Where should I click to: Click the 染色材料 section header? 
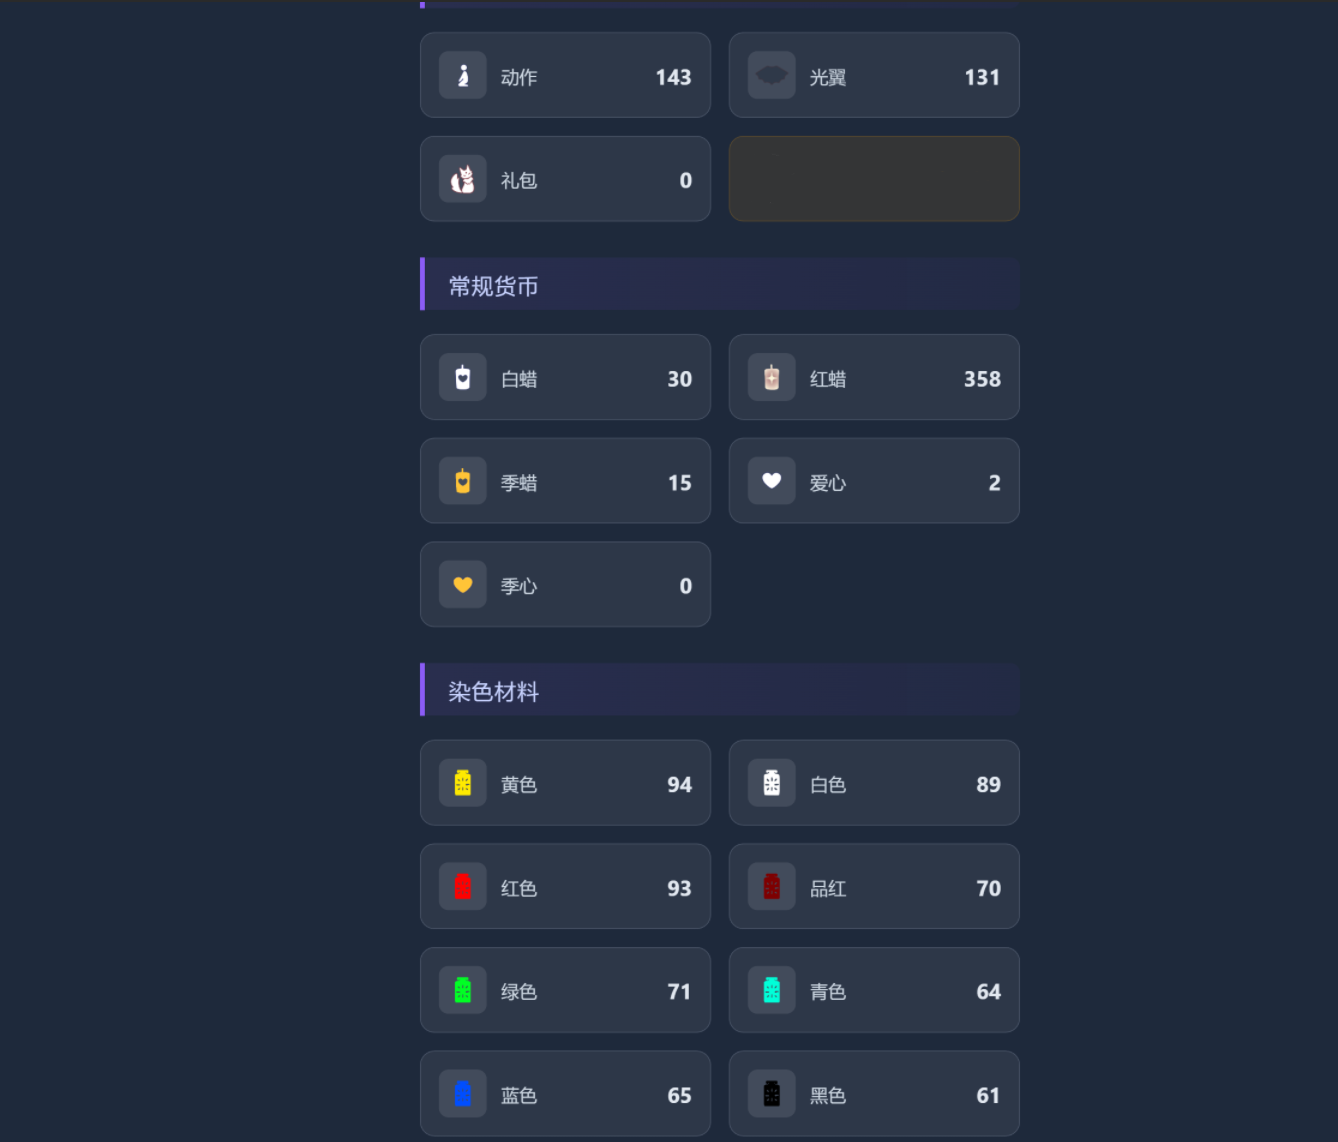(x=494, y=691)
